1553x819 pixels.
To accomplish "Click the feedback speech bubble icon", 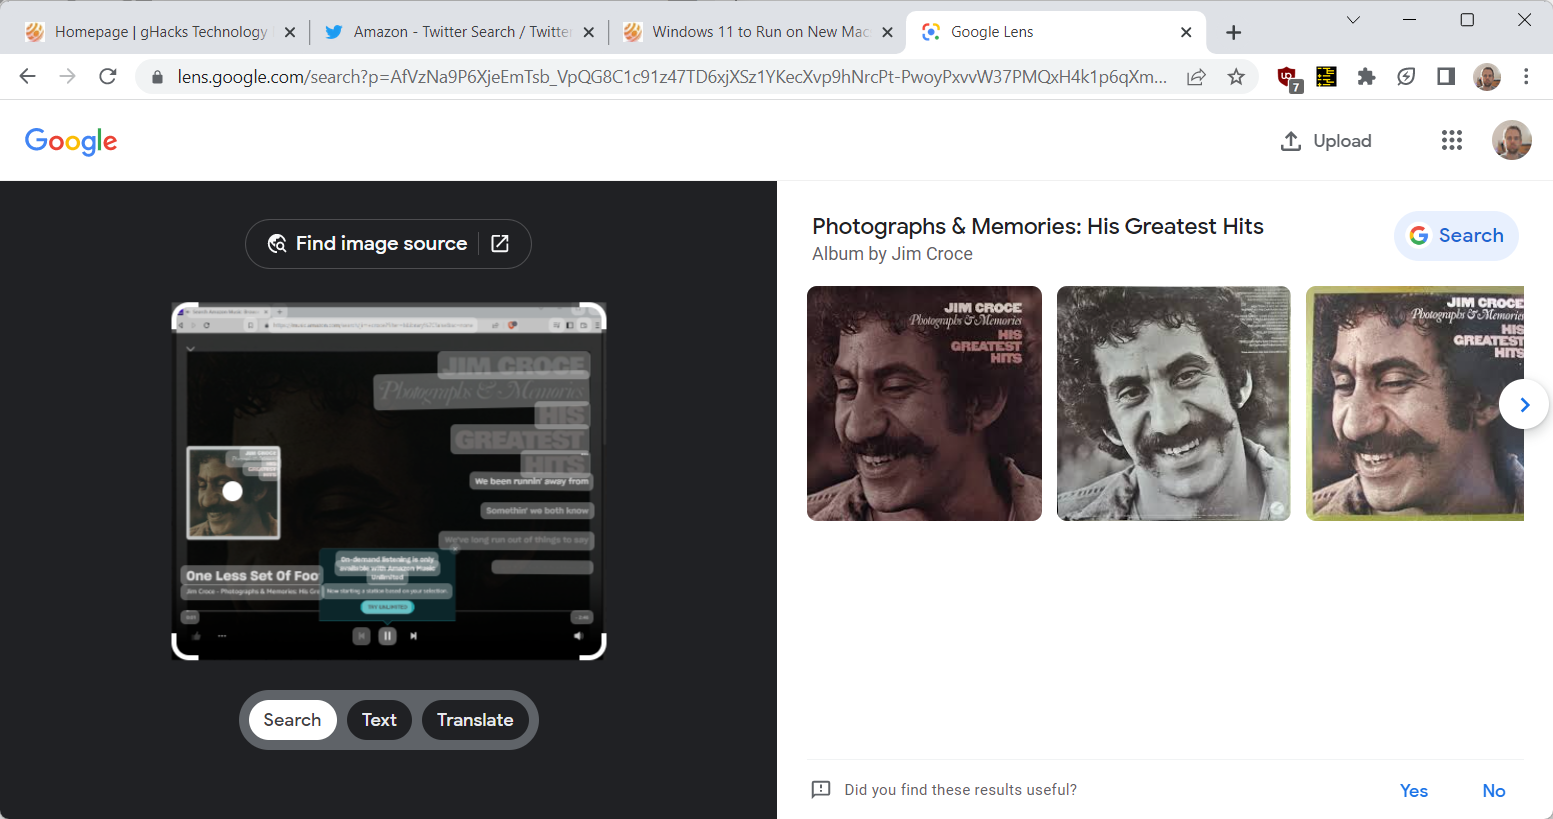I will coord(821,790).
